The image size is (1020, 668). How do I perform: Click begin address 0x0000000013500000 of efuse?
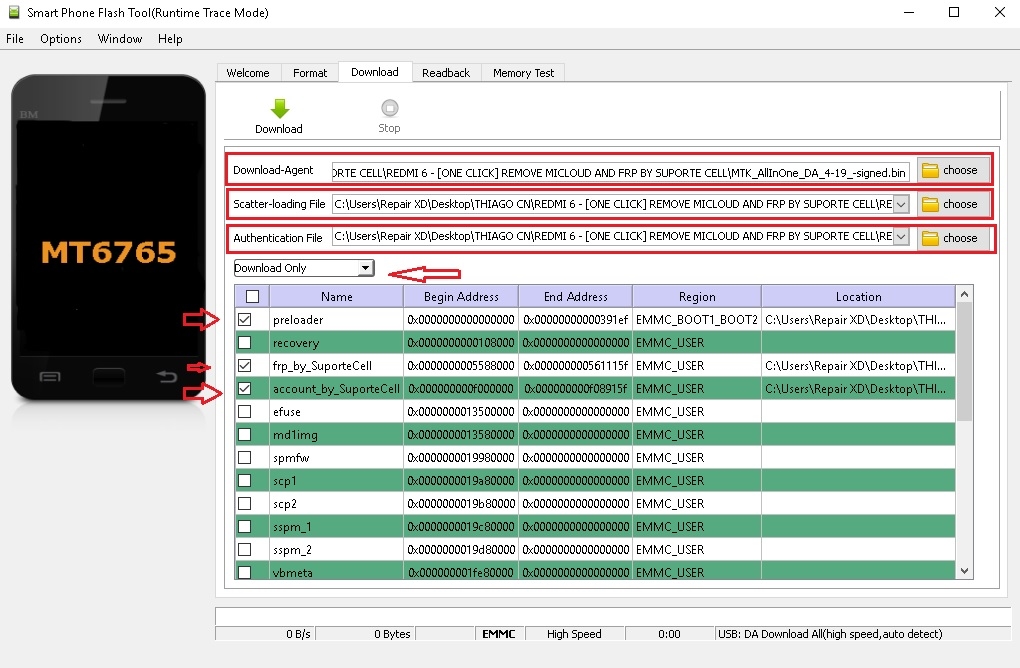461,412
